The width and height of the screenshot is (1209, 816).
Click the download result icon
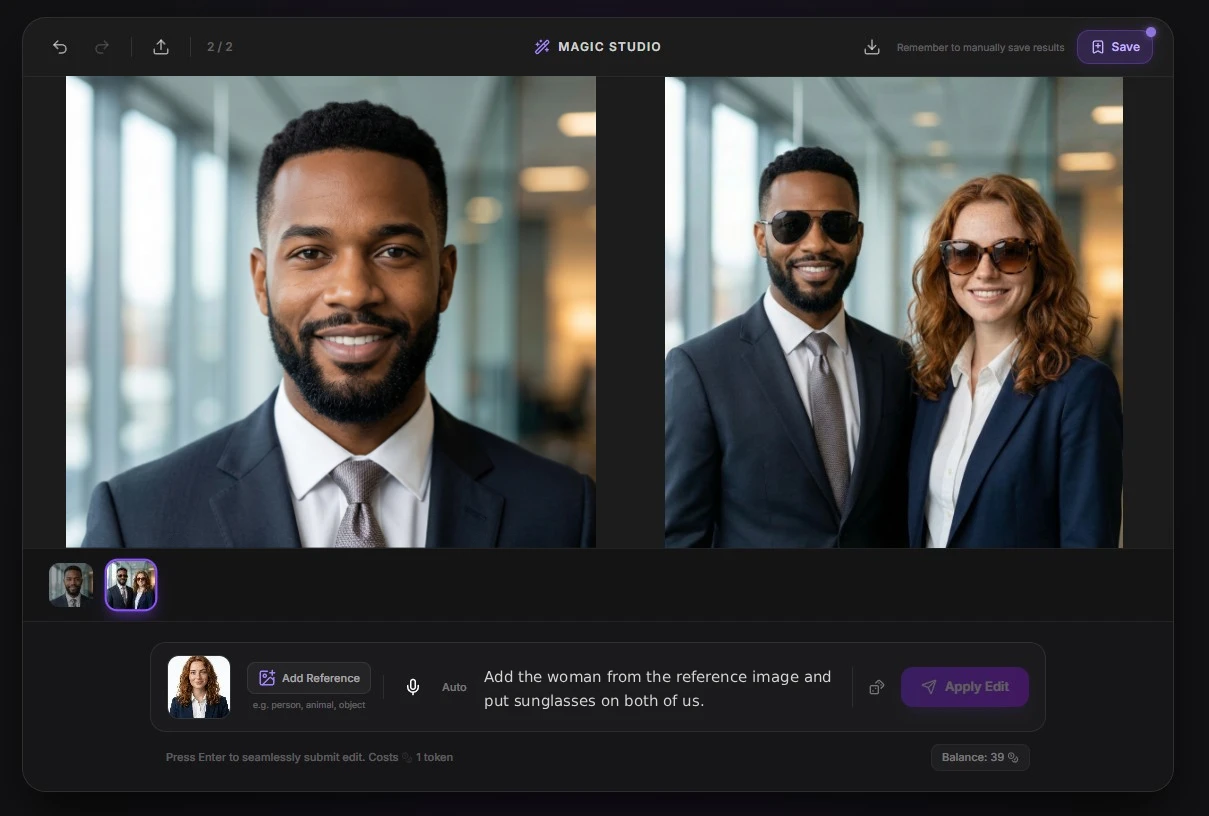872,47
